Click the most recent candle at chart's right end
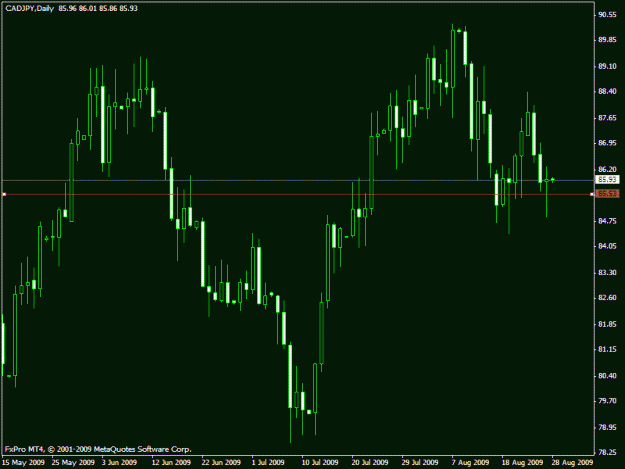Viewport: 625px width, 469px height. tap(552, 180)
